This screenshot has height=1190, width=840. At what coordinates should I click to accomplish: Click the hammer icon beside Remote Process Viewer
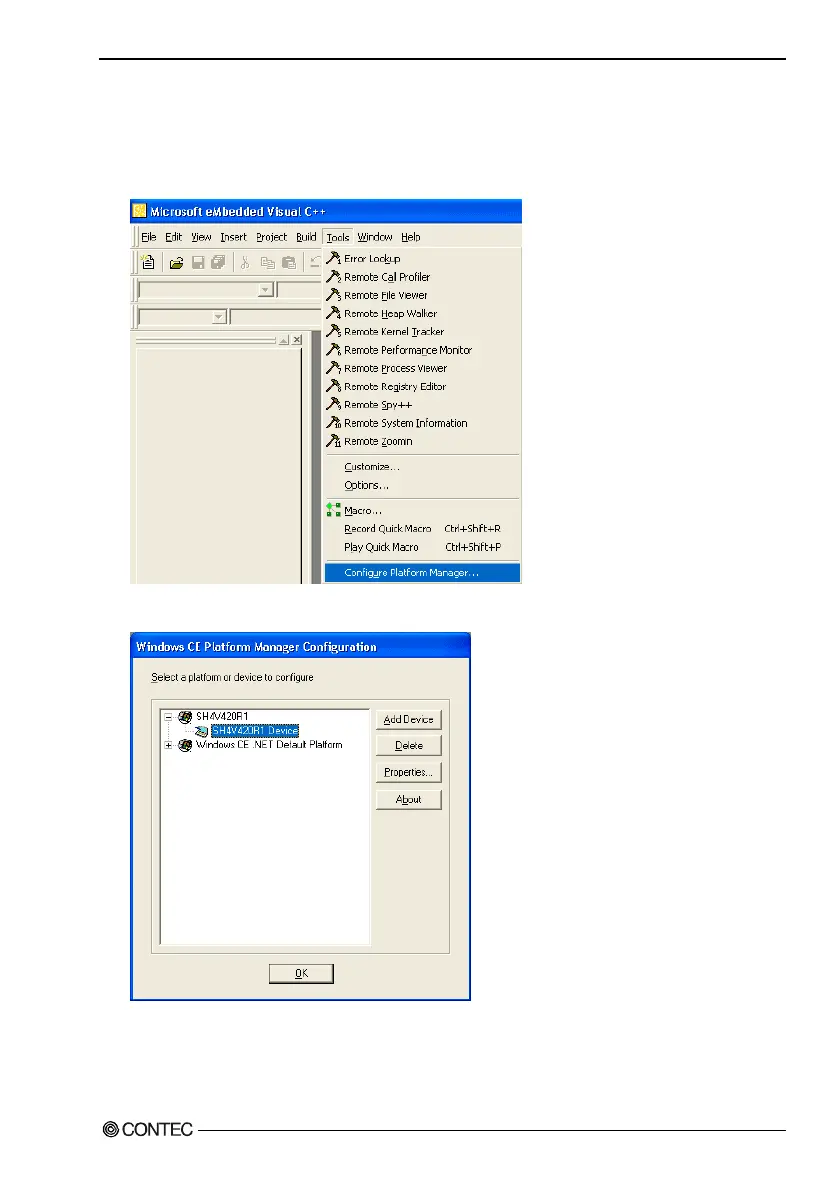point(333,367)
